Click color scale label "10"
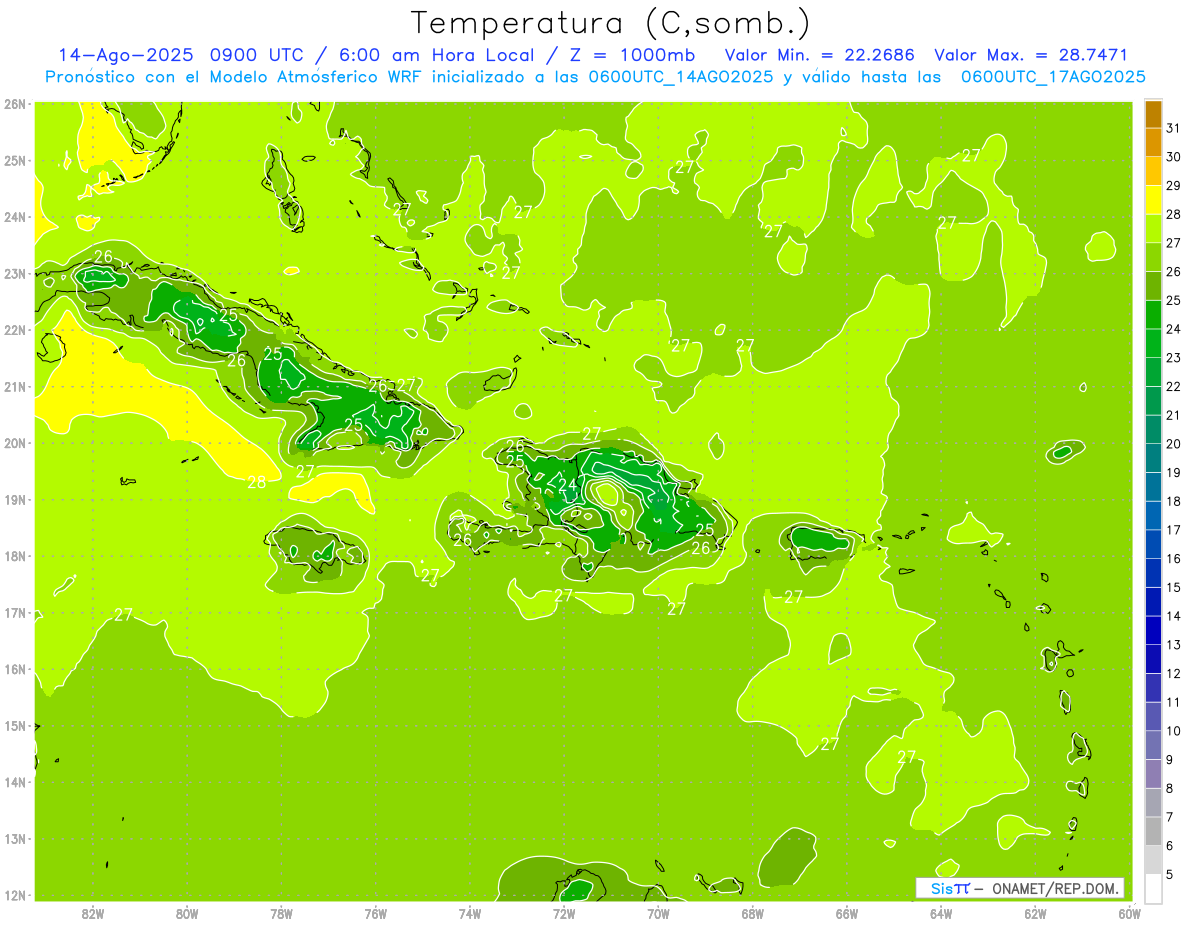The width and height of the screenshot is (1200, 927). [x=1173, y=731]
